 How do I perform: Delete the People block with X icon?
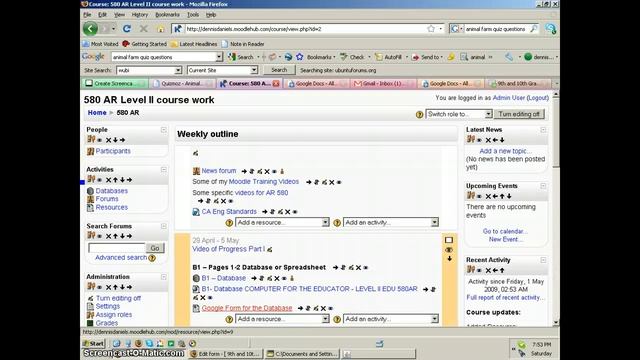tap(108, 140)
